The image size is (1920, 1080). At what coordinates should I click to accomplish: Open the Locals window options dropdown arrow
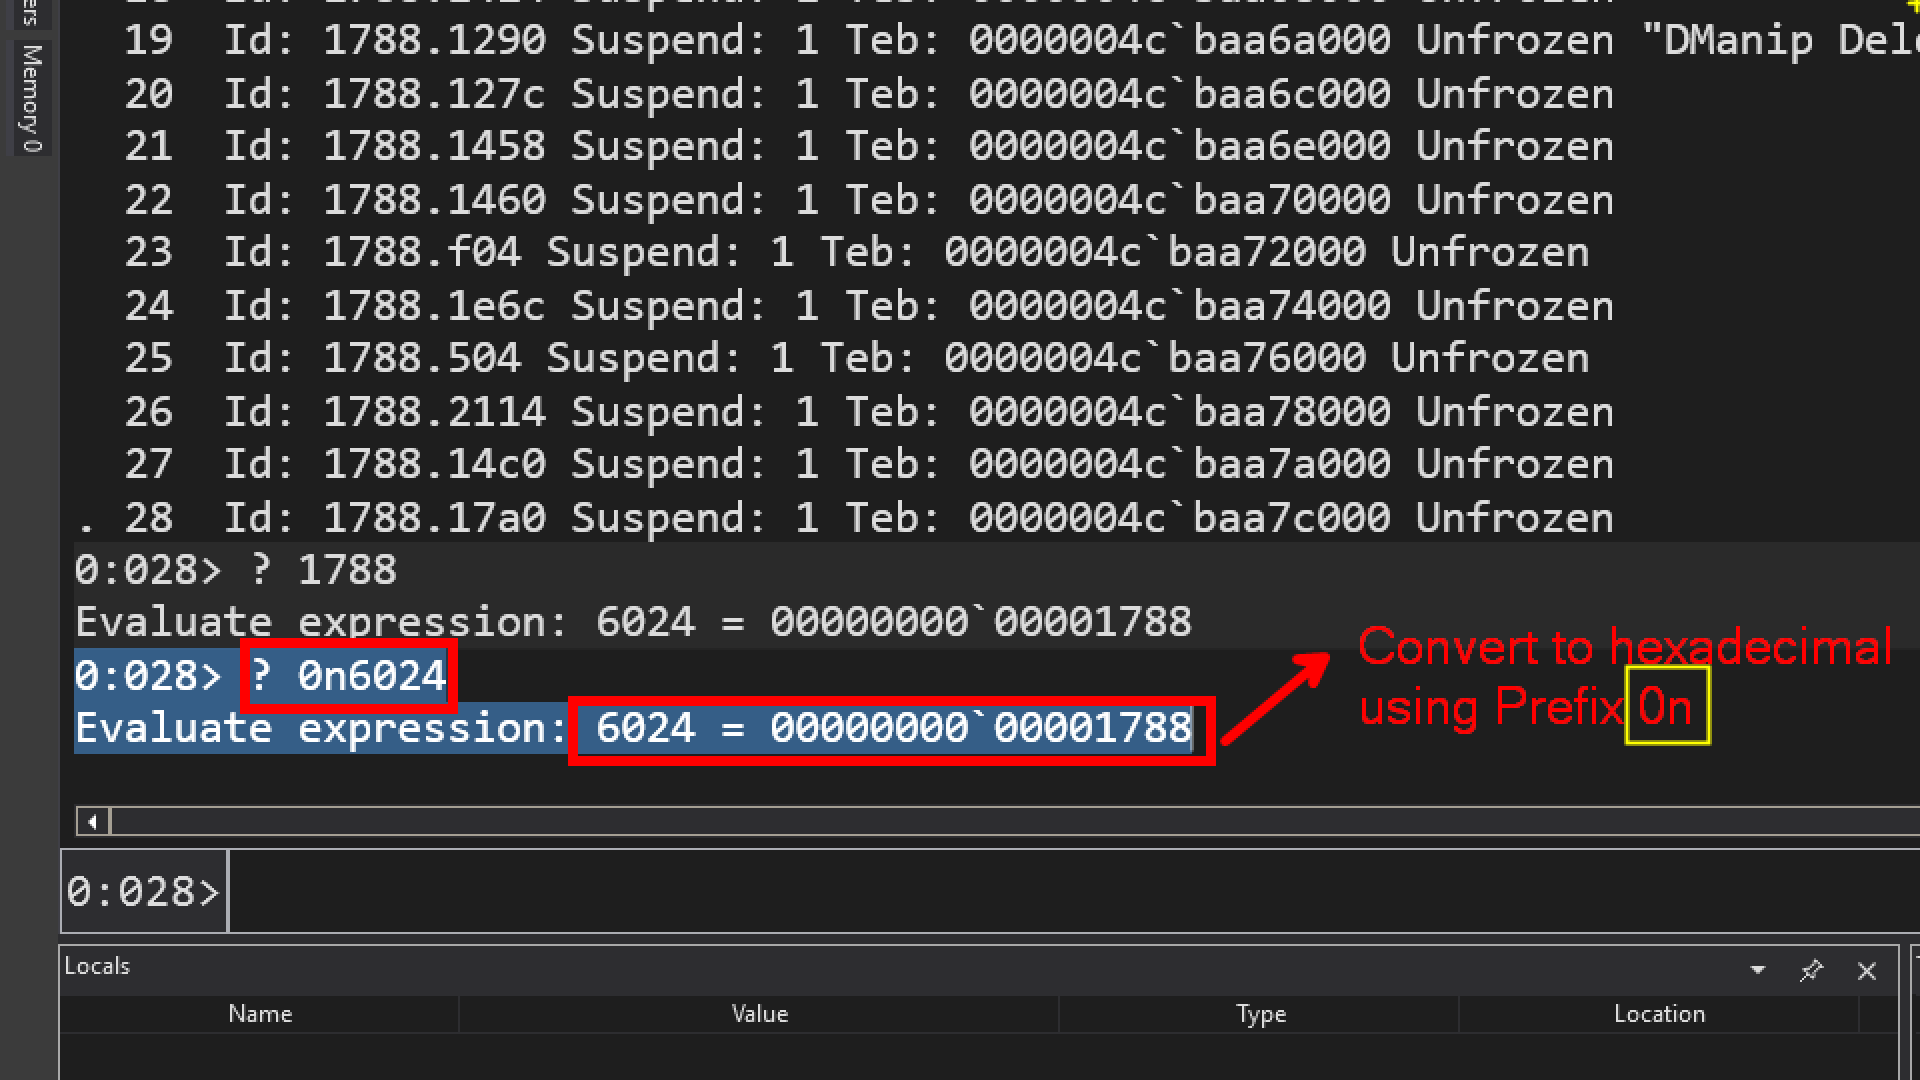click(x=1757, y=970)
